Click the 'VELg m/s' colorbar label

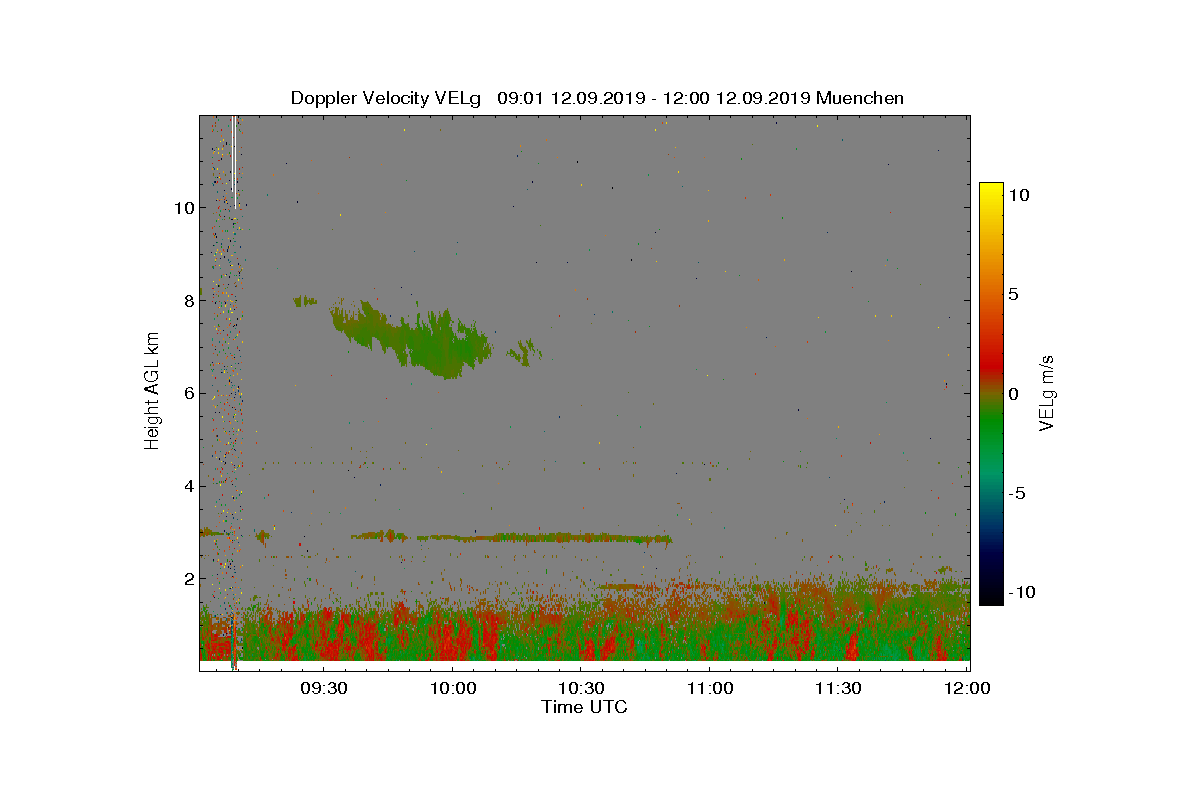[x=1047, y=391]
